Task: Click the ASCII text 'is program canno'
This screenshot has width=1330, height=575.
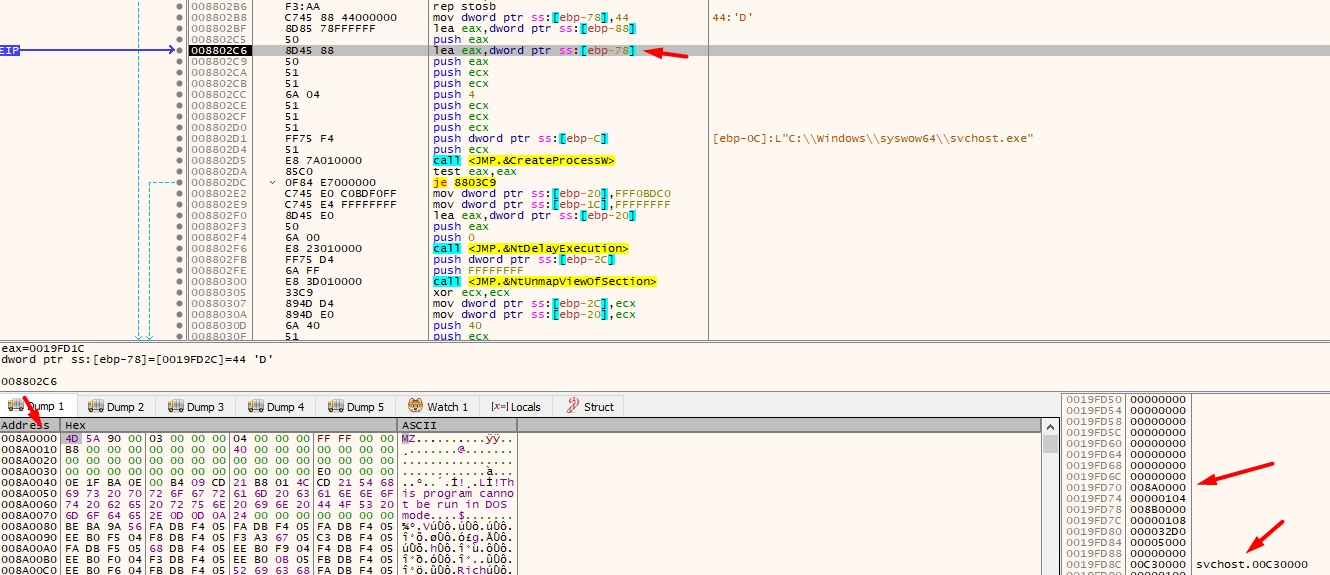Action: tap(458, 493)
